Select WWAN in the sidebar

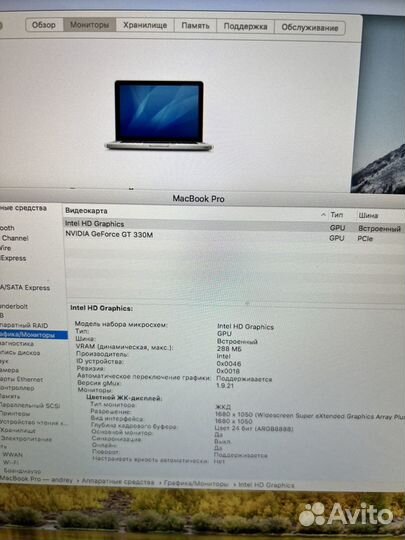tap(12, 454)
